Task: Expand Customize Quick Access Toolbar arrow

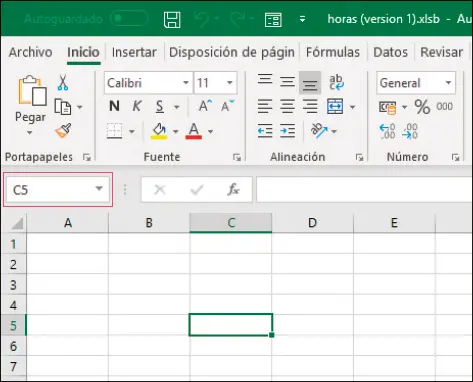Action: pyautogui.click(x=302, y=19)
